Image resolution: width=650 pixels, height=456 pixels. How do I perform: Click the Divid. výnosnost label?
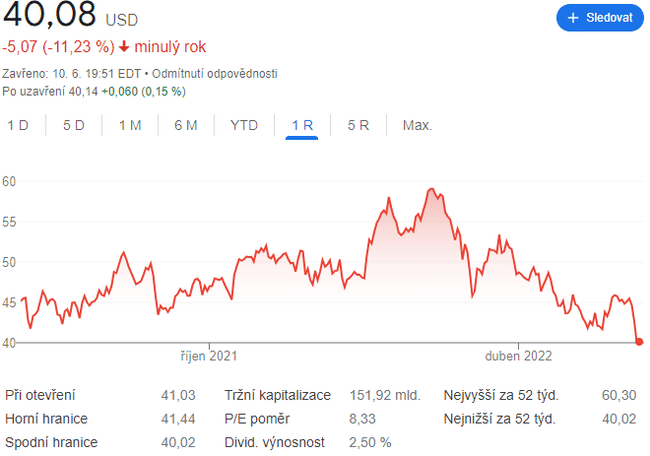(x=274, y=442)
